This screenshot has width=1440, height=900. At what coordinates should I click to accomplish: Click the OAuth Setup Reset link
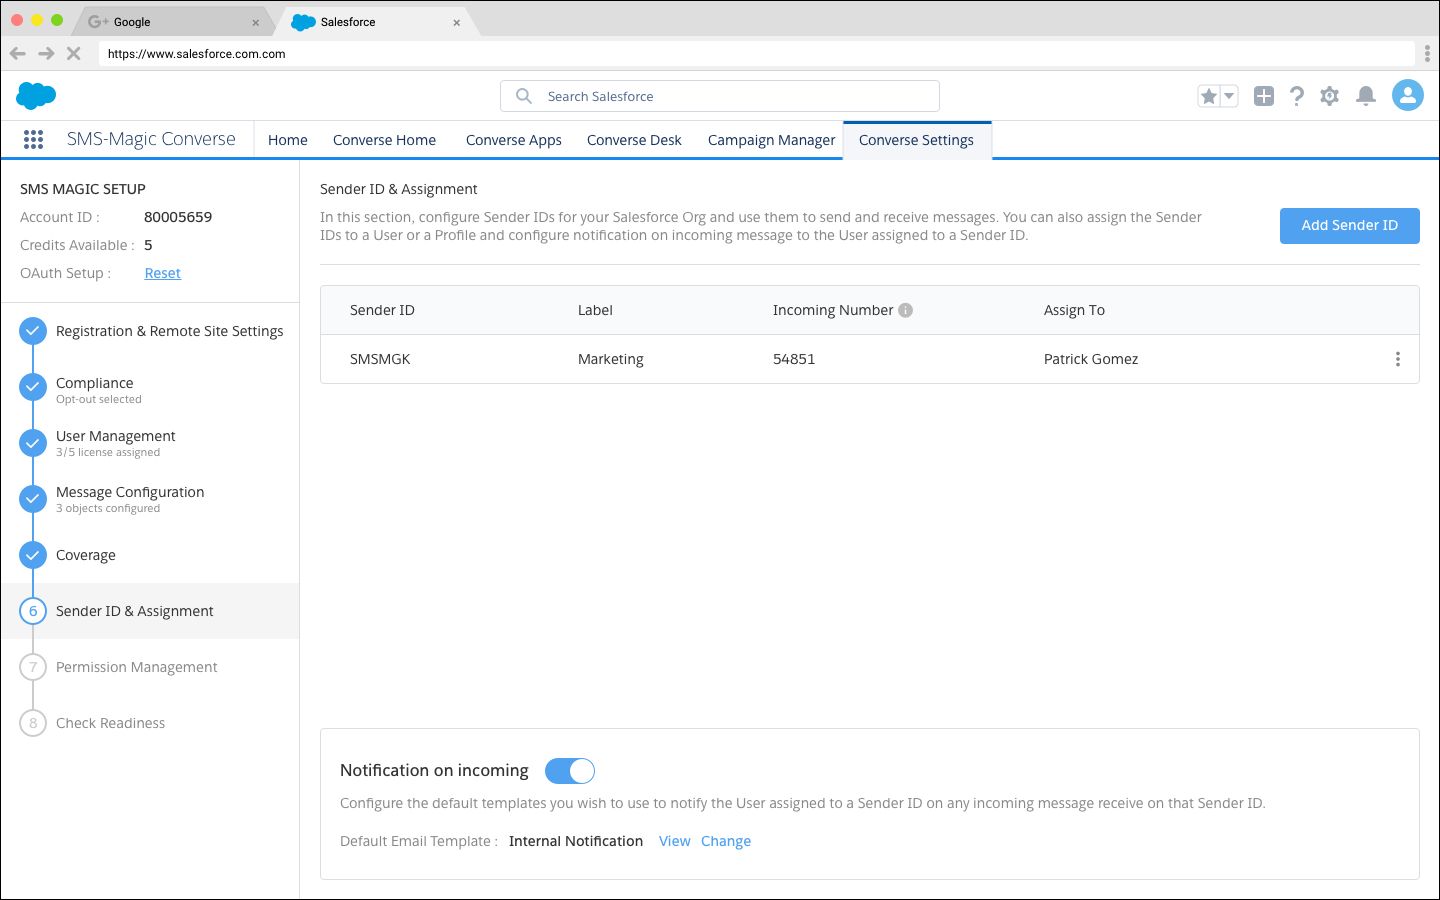pyautogui.click(x=163, y=273)
